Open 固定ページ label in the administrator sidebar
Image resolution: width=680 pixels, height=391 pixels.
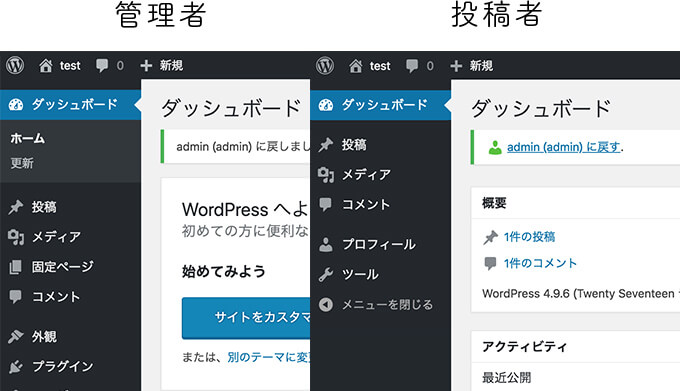[62, 267]
